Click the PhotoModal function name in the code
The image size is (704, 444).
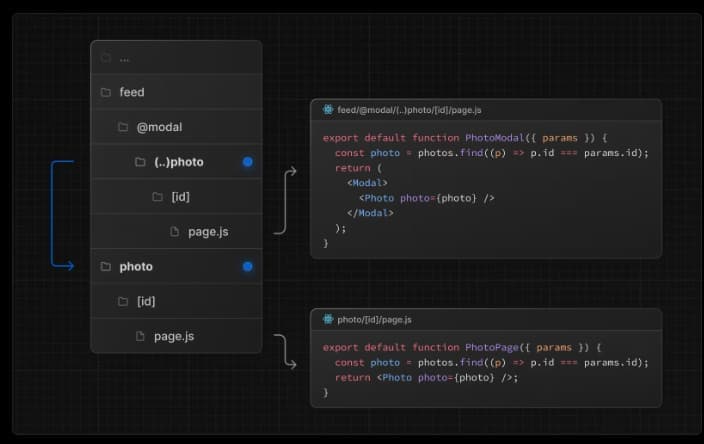[x=494, y=138]
